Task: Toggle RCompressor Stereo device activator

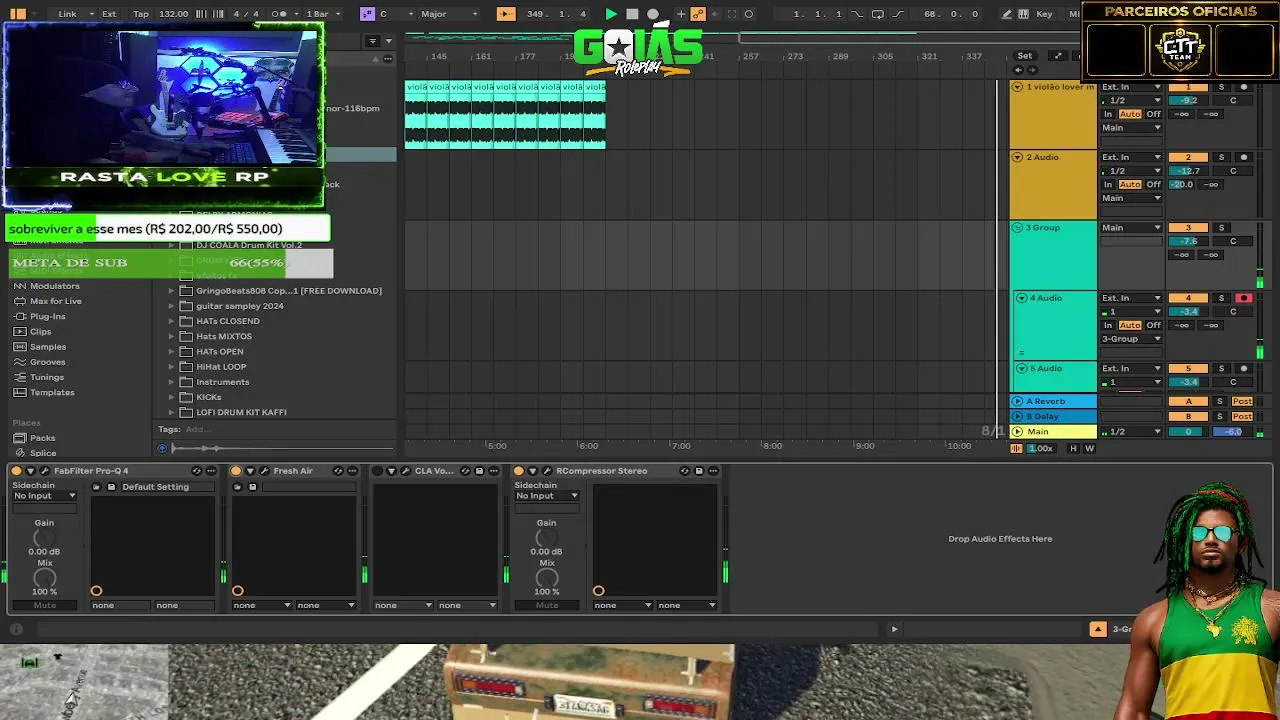Action: tap(518, 471)
